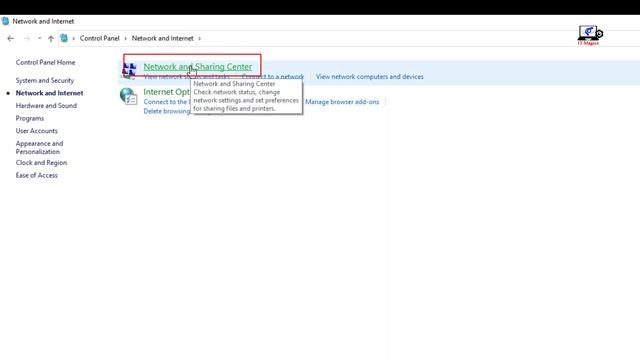Image resolution: width=640 pixels, height=360 pixels.
Task: Open Ease of Access category
Action: (x=37, y=175)
